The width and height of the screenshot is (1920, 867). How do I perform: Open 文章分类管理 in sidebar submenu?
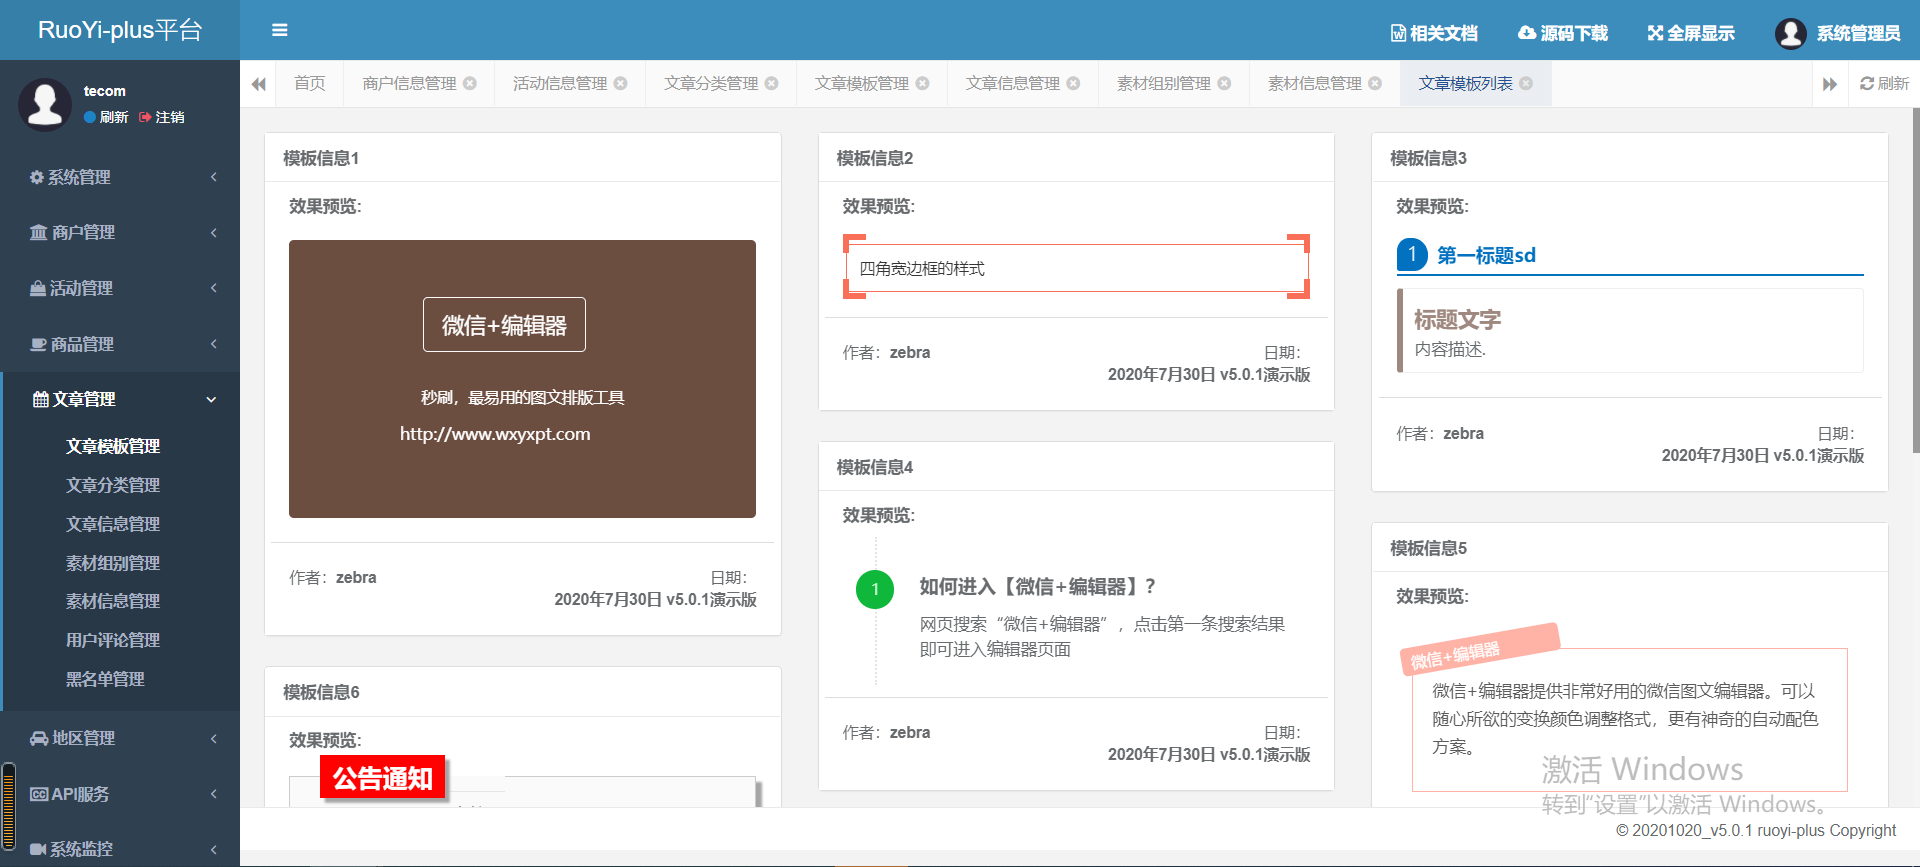coord(113,485)
